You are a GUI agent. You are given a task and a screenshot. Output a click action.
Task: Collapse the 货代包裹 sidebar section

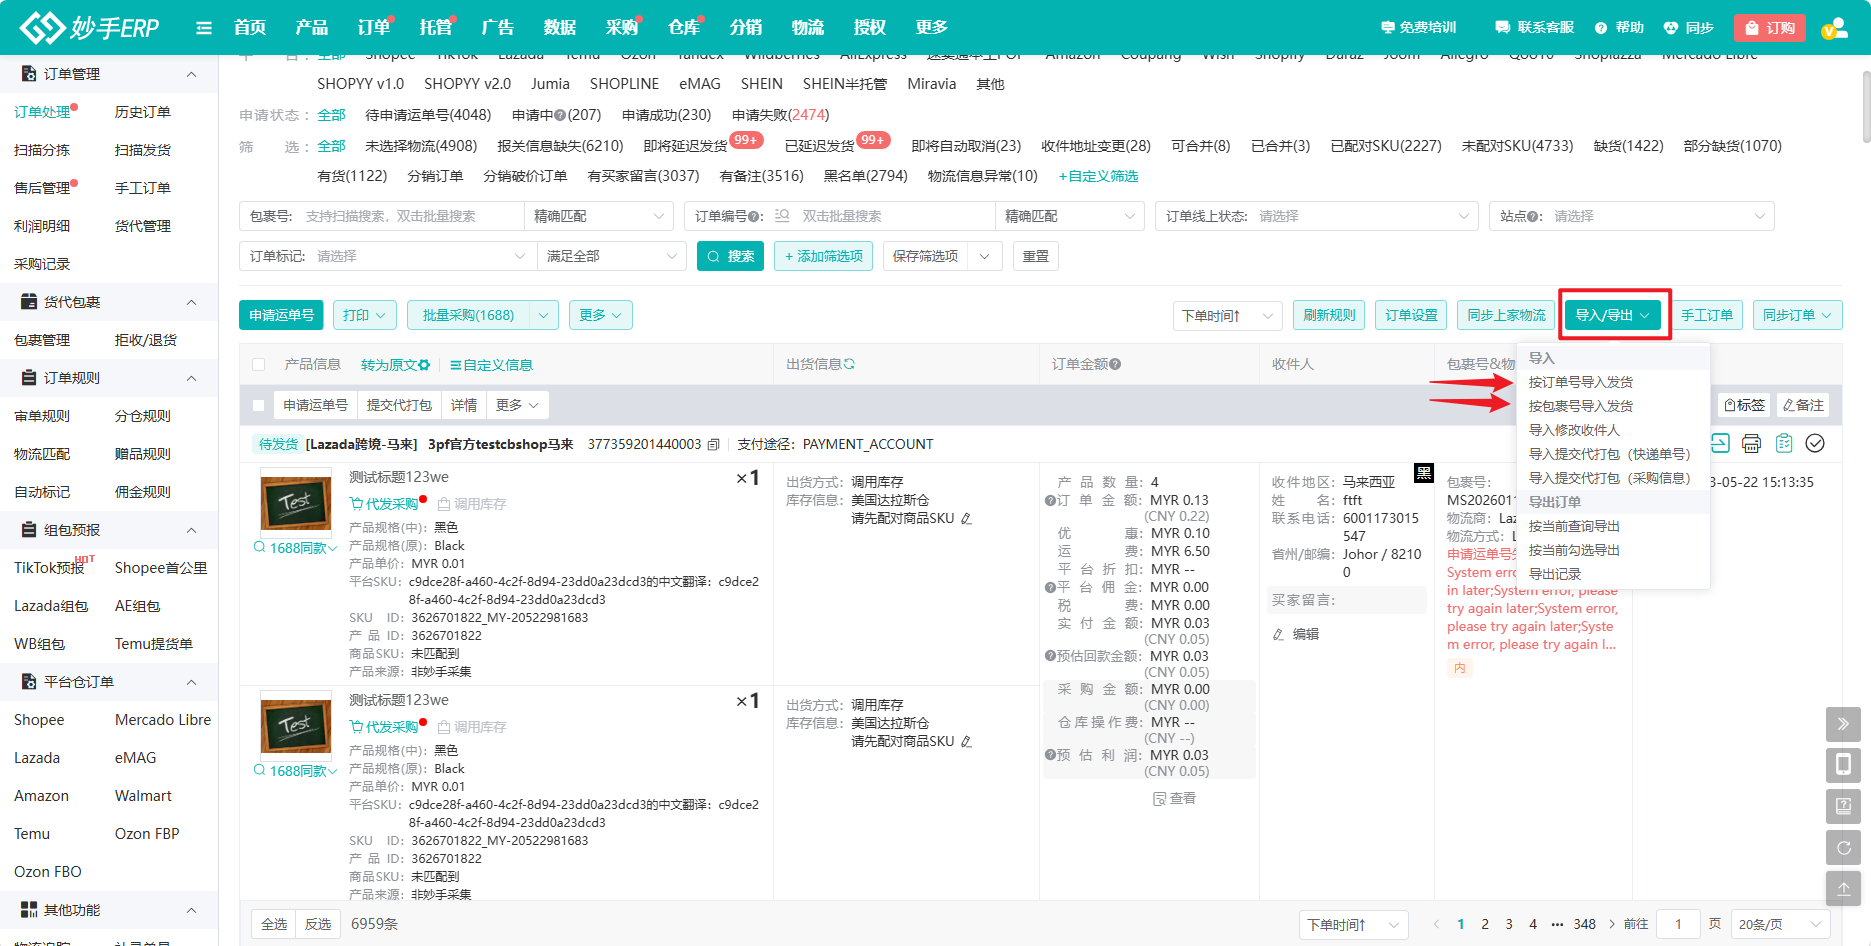point(191,302)
